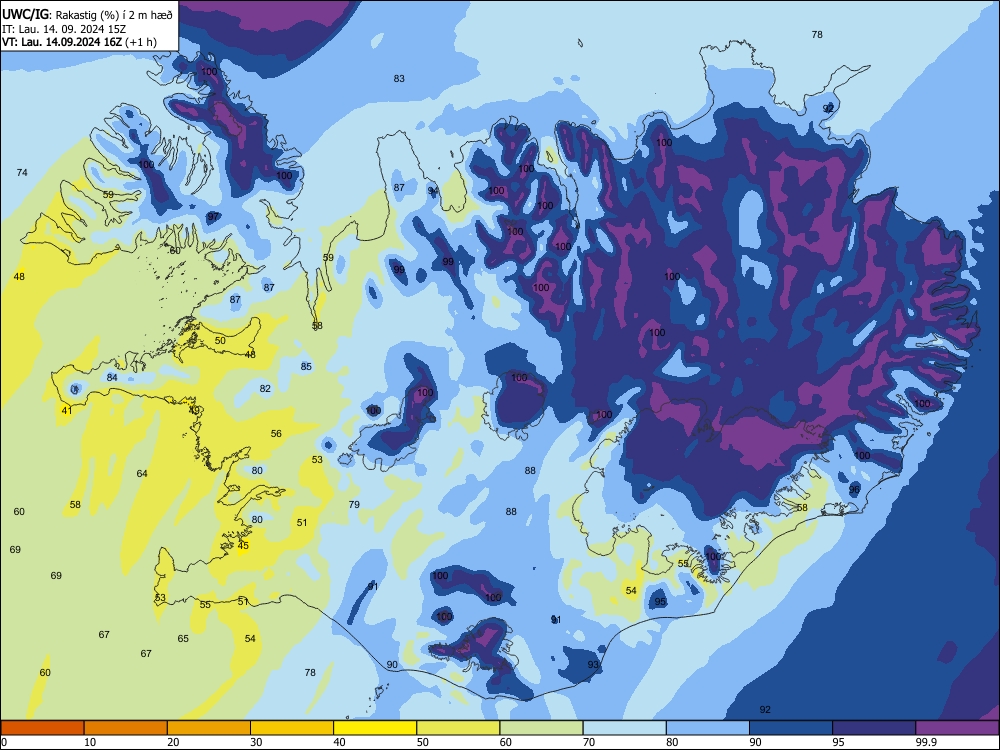Image resolution: width=1000 pixels, height=750 pixels.
Task: Click the purple above-99.9 legend swatch
Action: pos(957,728)
